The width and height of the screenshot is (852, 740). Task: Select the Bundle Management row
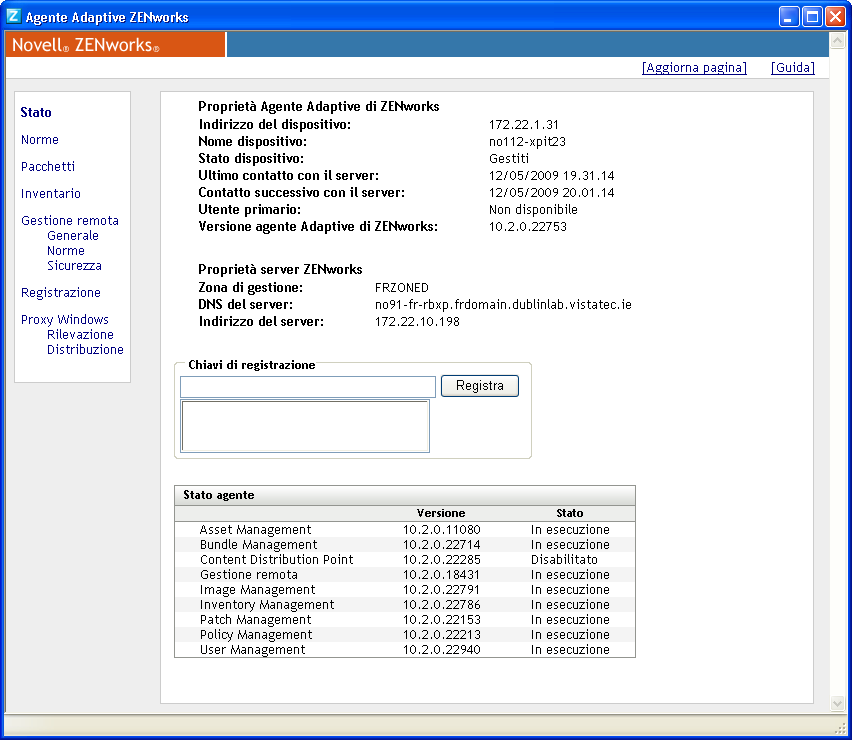point(405,544)
